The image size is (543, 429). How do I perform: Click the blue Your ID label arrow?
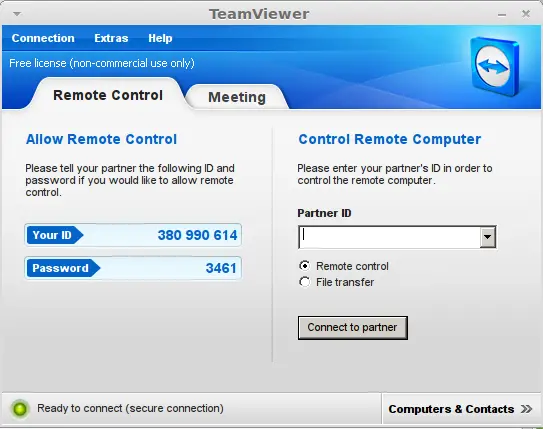pos(55,235)
